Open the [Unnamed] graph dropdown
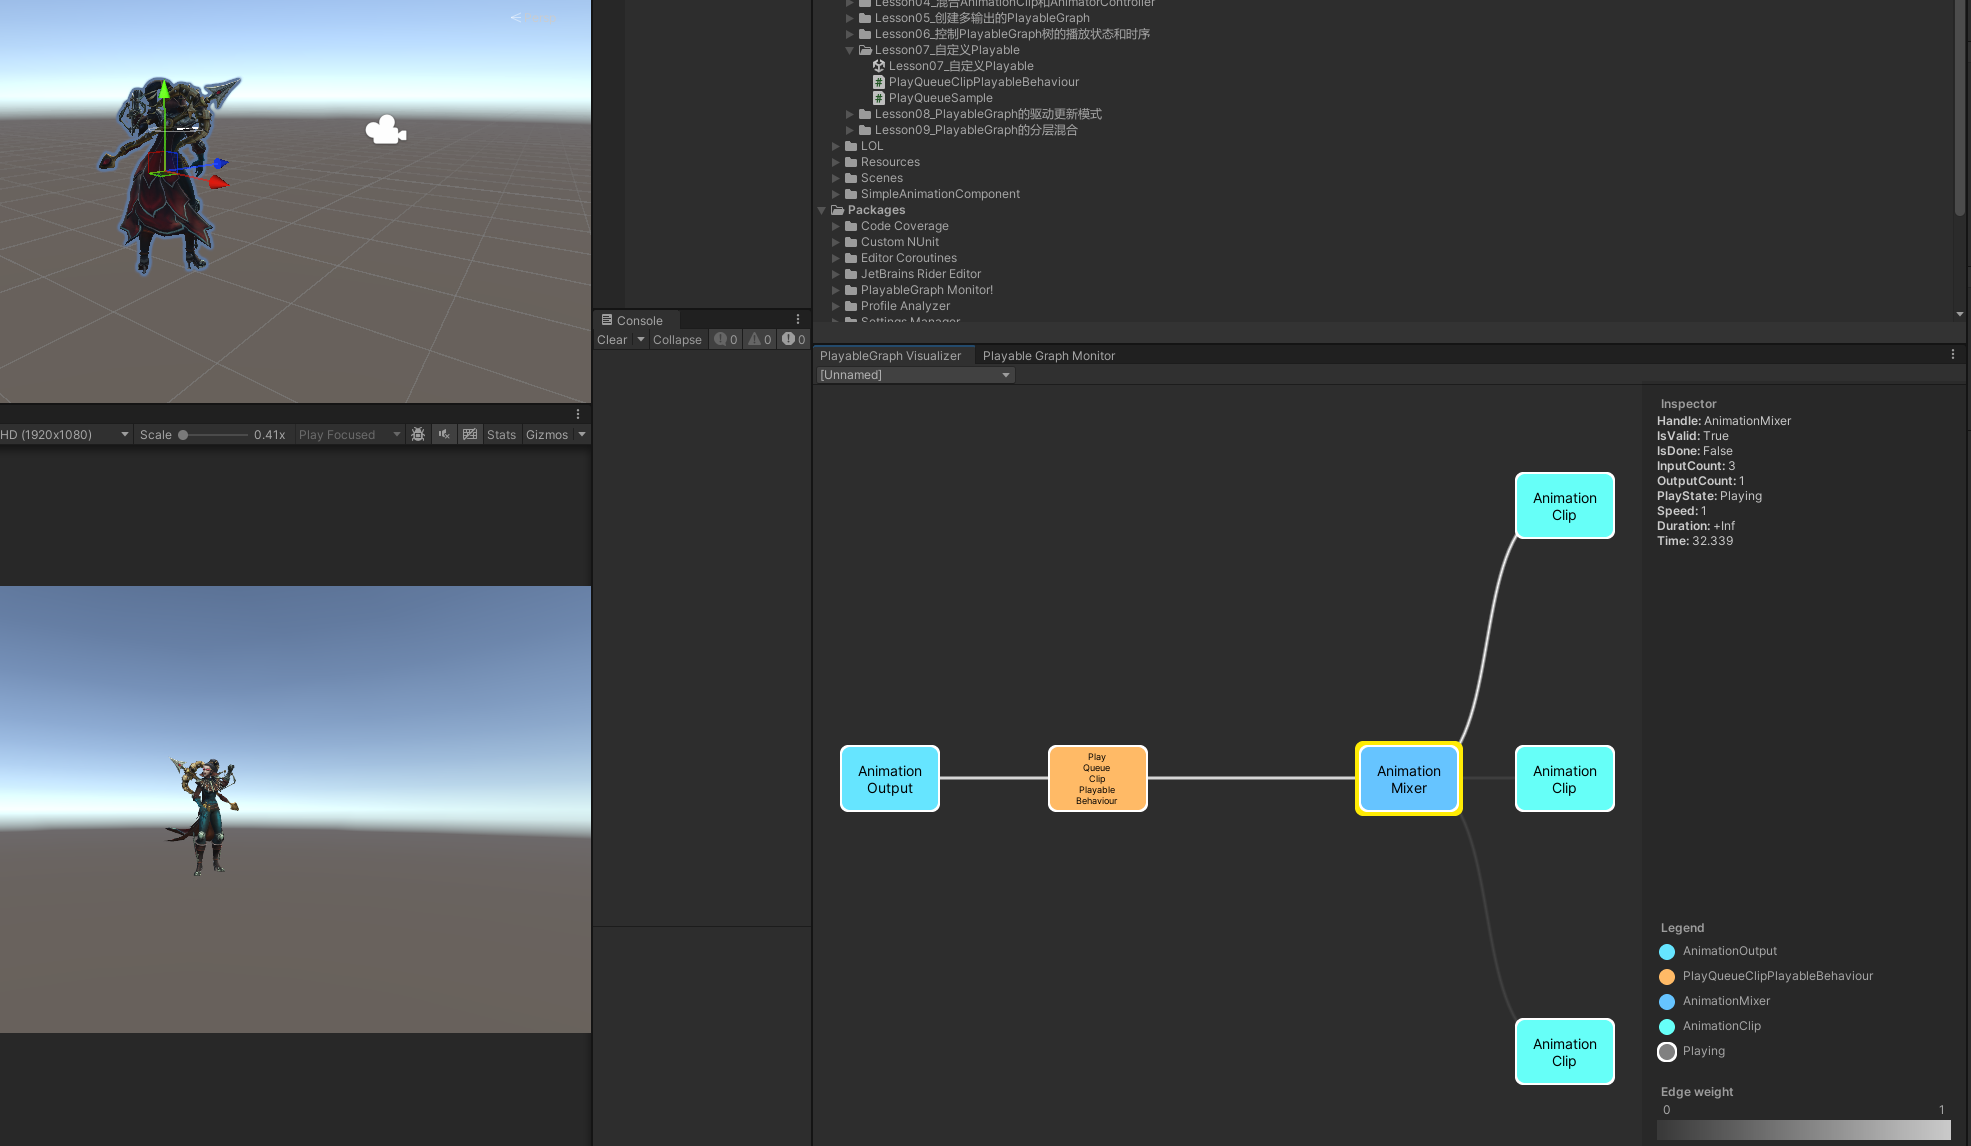1971x1146 pixels. [914, 375]
